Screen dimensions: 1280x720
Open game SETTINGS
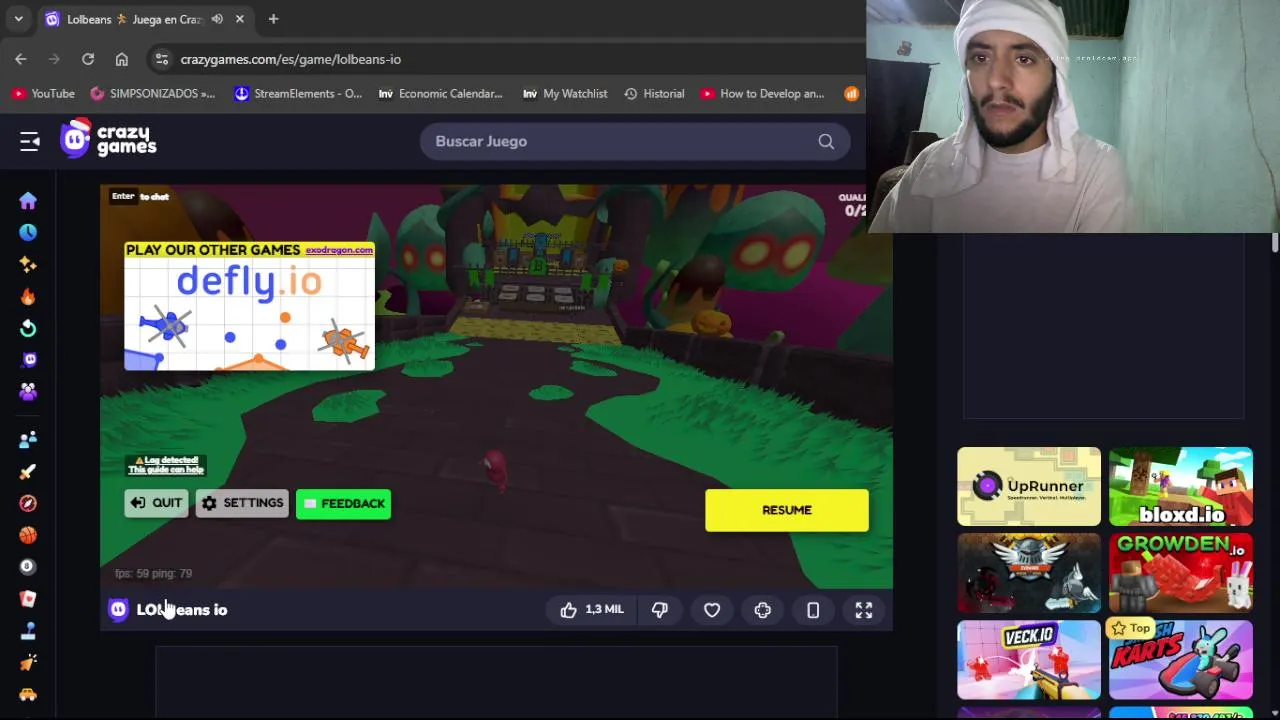click(242, 503)
